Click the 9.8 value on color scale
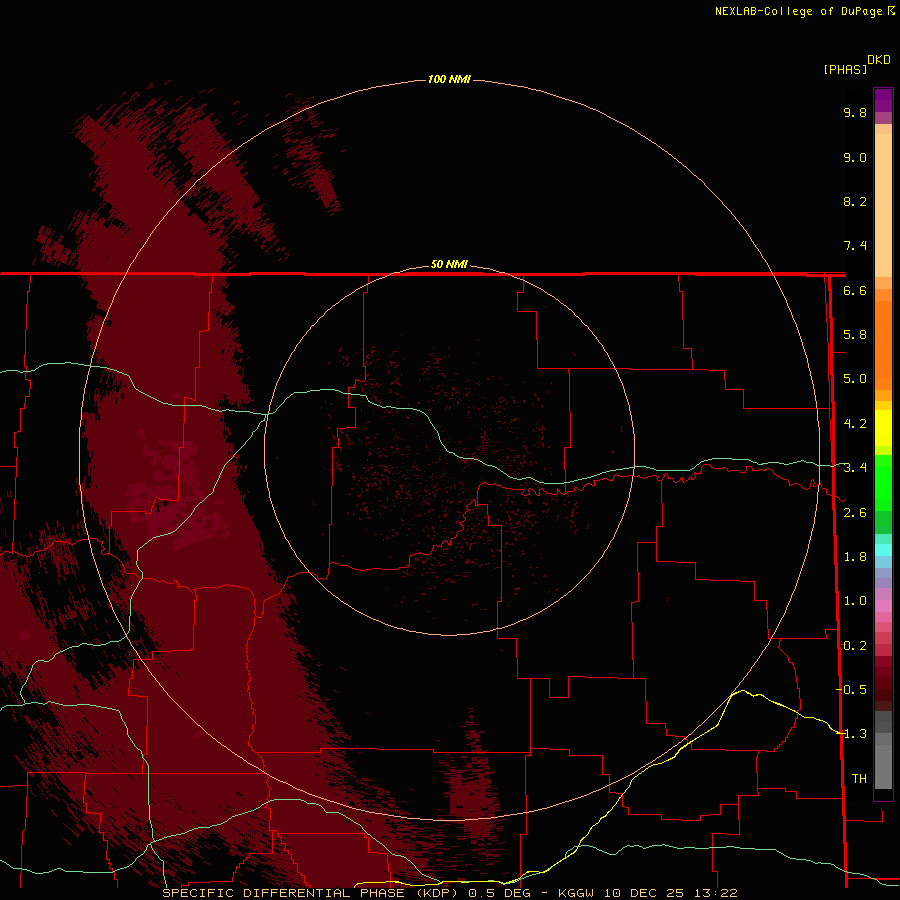Viewport: 900px width, 900px height. (855, 112)
